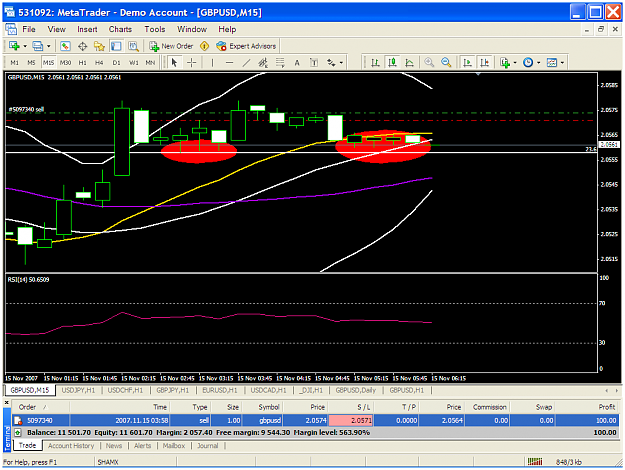Select M30 timeframe

click(65, 63)
